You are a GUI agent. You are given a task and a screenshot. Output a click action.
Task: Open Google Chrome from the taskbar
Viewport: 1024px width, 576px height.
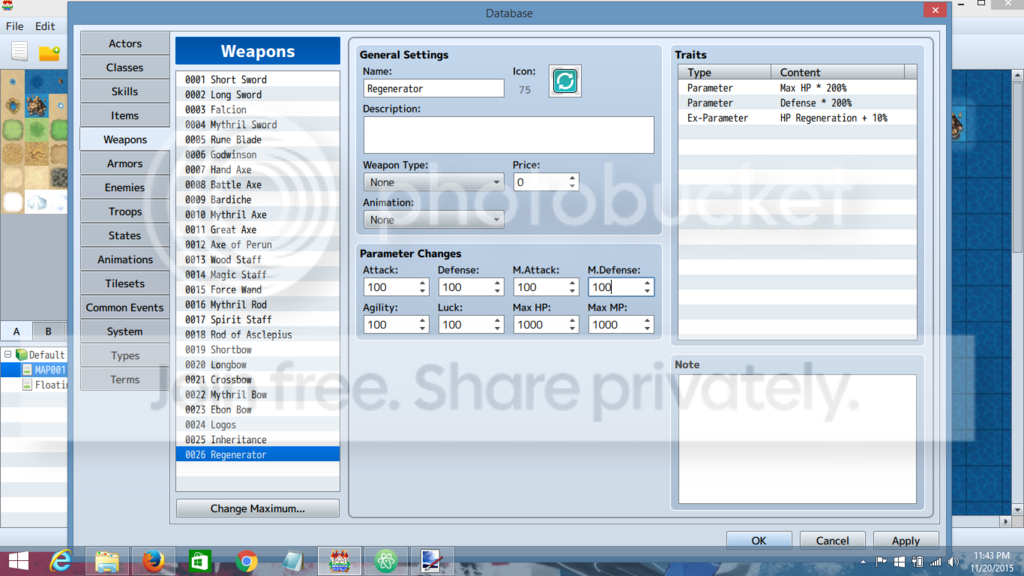pyautogui.click(x=246, y=561)
